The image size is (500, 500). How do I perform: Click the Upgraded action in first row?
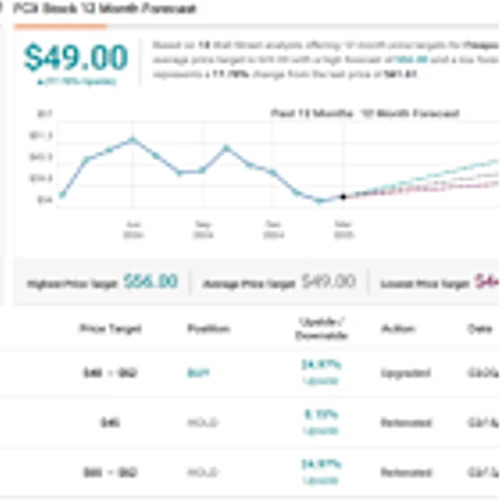click(406, 373)
